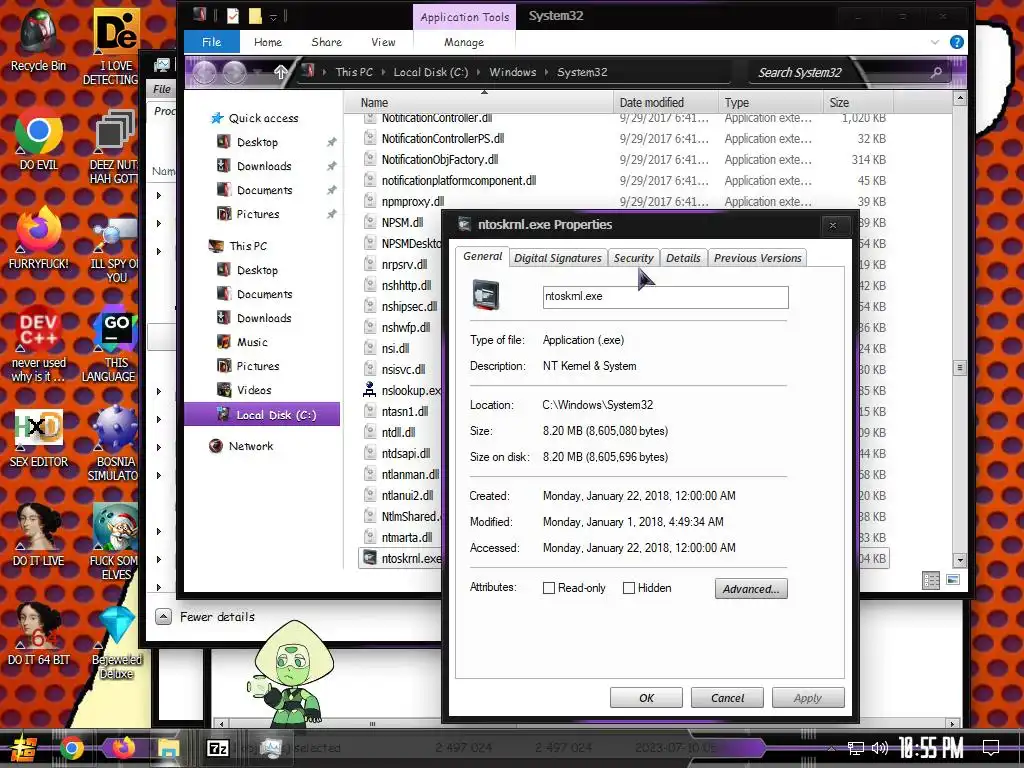Sort files by Name column header

479,103
